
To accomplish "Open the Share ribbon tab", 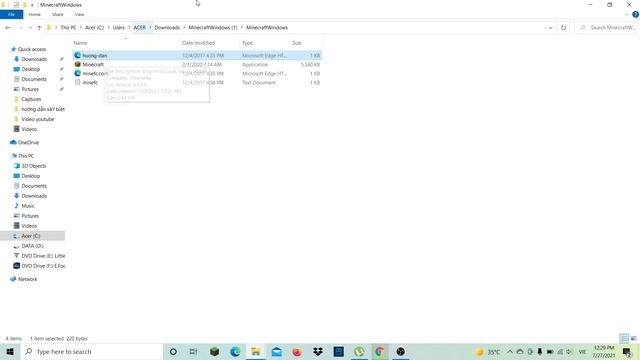I will point(58,14).
